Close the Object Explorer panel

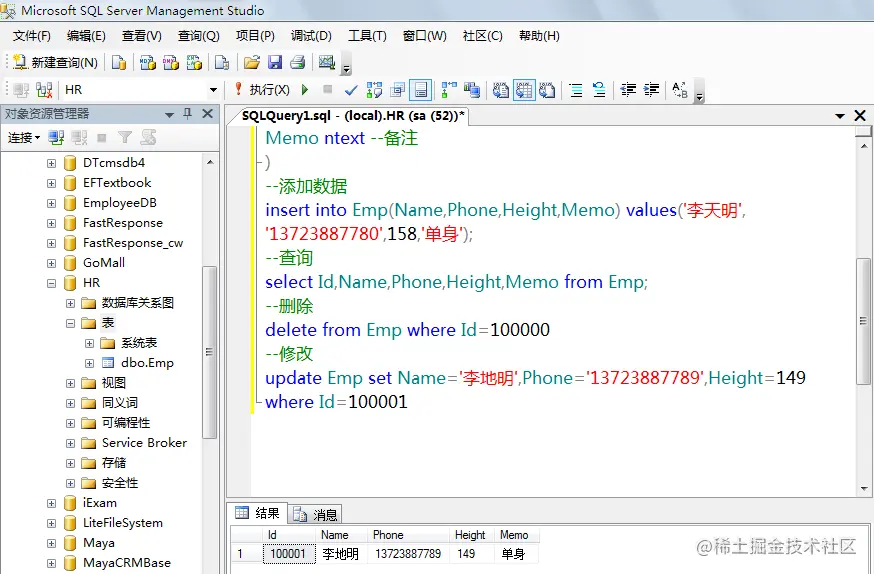click(x=207, y=114)
